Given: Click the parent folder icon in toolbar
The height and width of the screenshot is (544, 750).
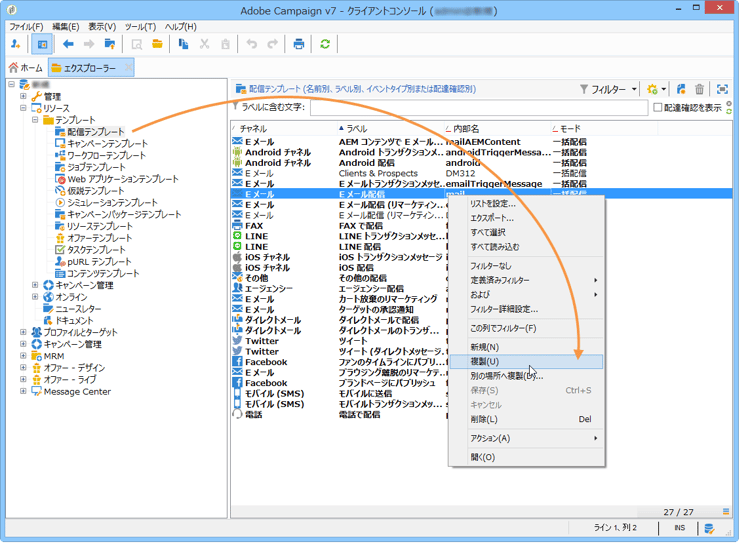Looking at the screenshot, I should coord(110,44).
